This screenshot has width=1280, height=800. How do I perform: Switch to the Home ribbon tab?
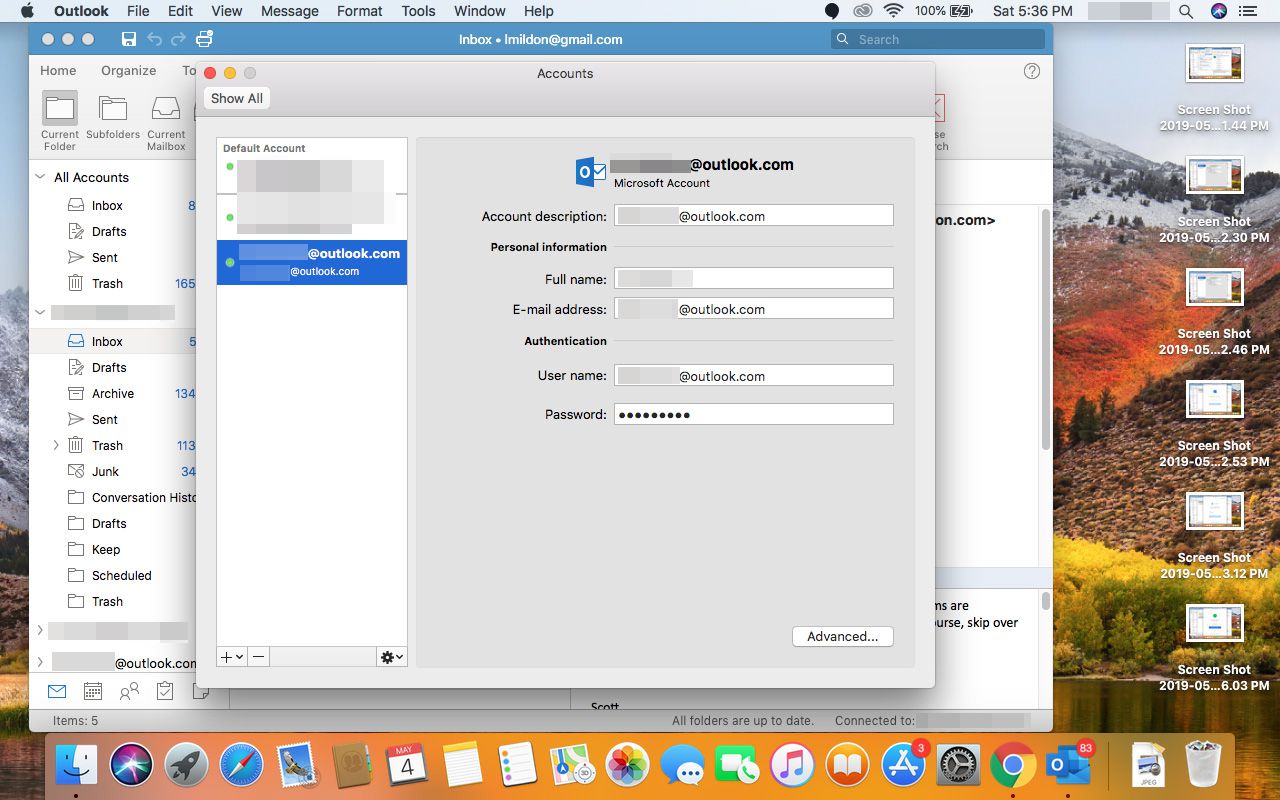click(58, 70)
